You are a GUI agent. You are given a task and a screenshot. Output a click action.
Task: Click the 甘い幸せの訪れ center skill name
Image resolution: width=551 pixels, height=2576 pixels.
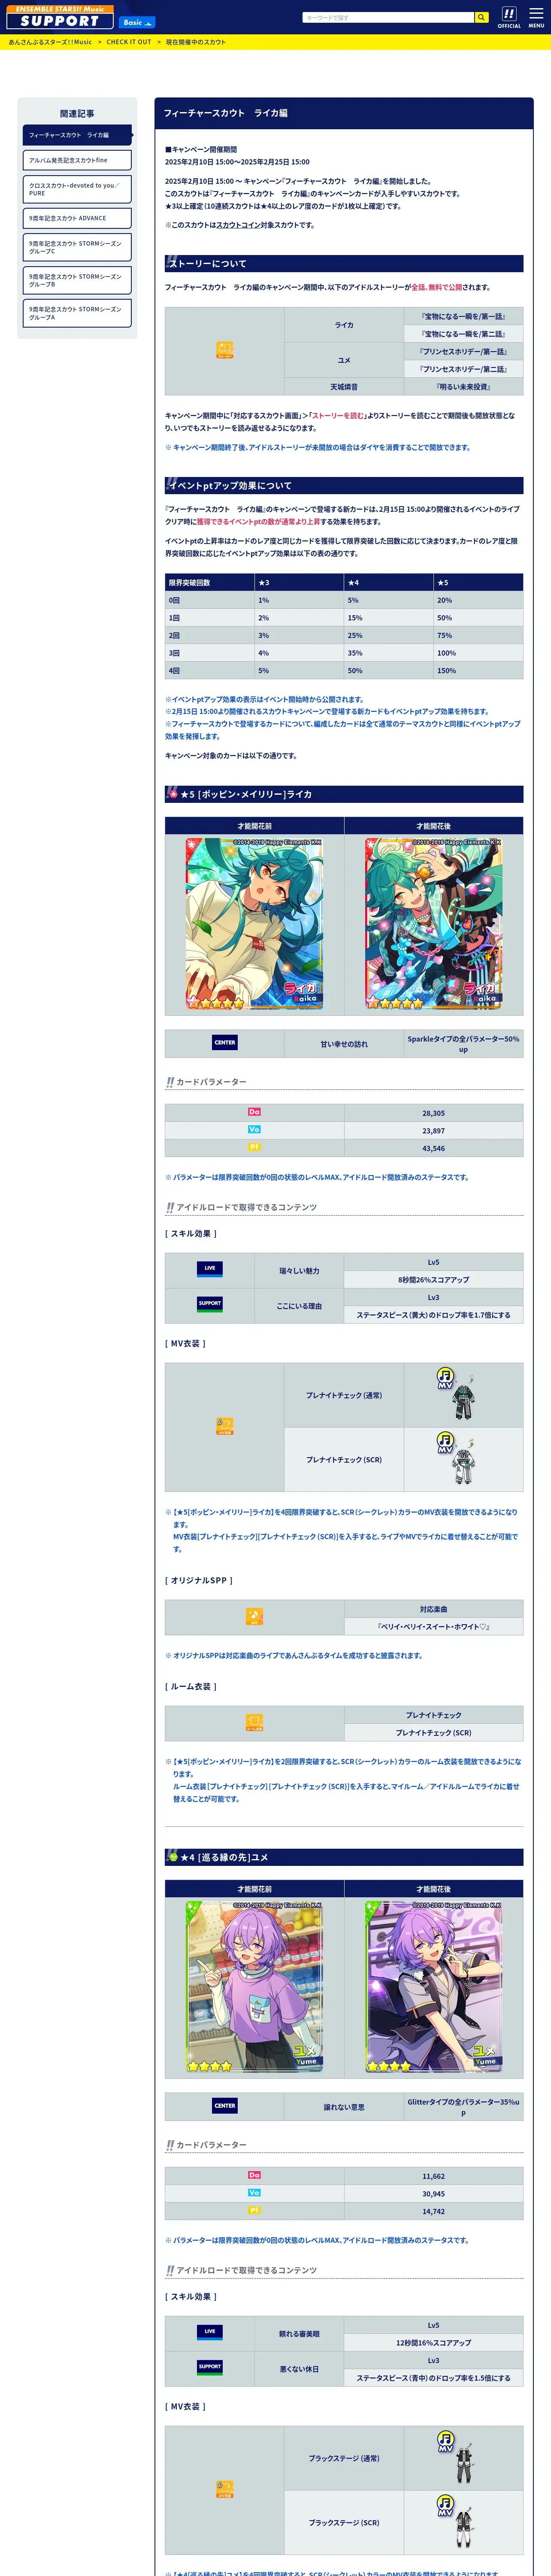344,1044
